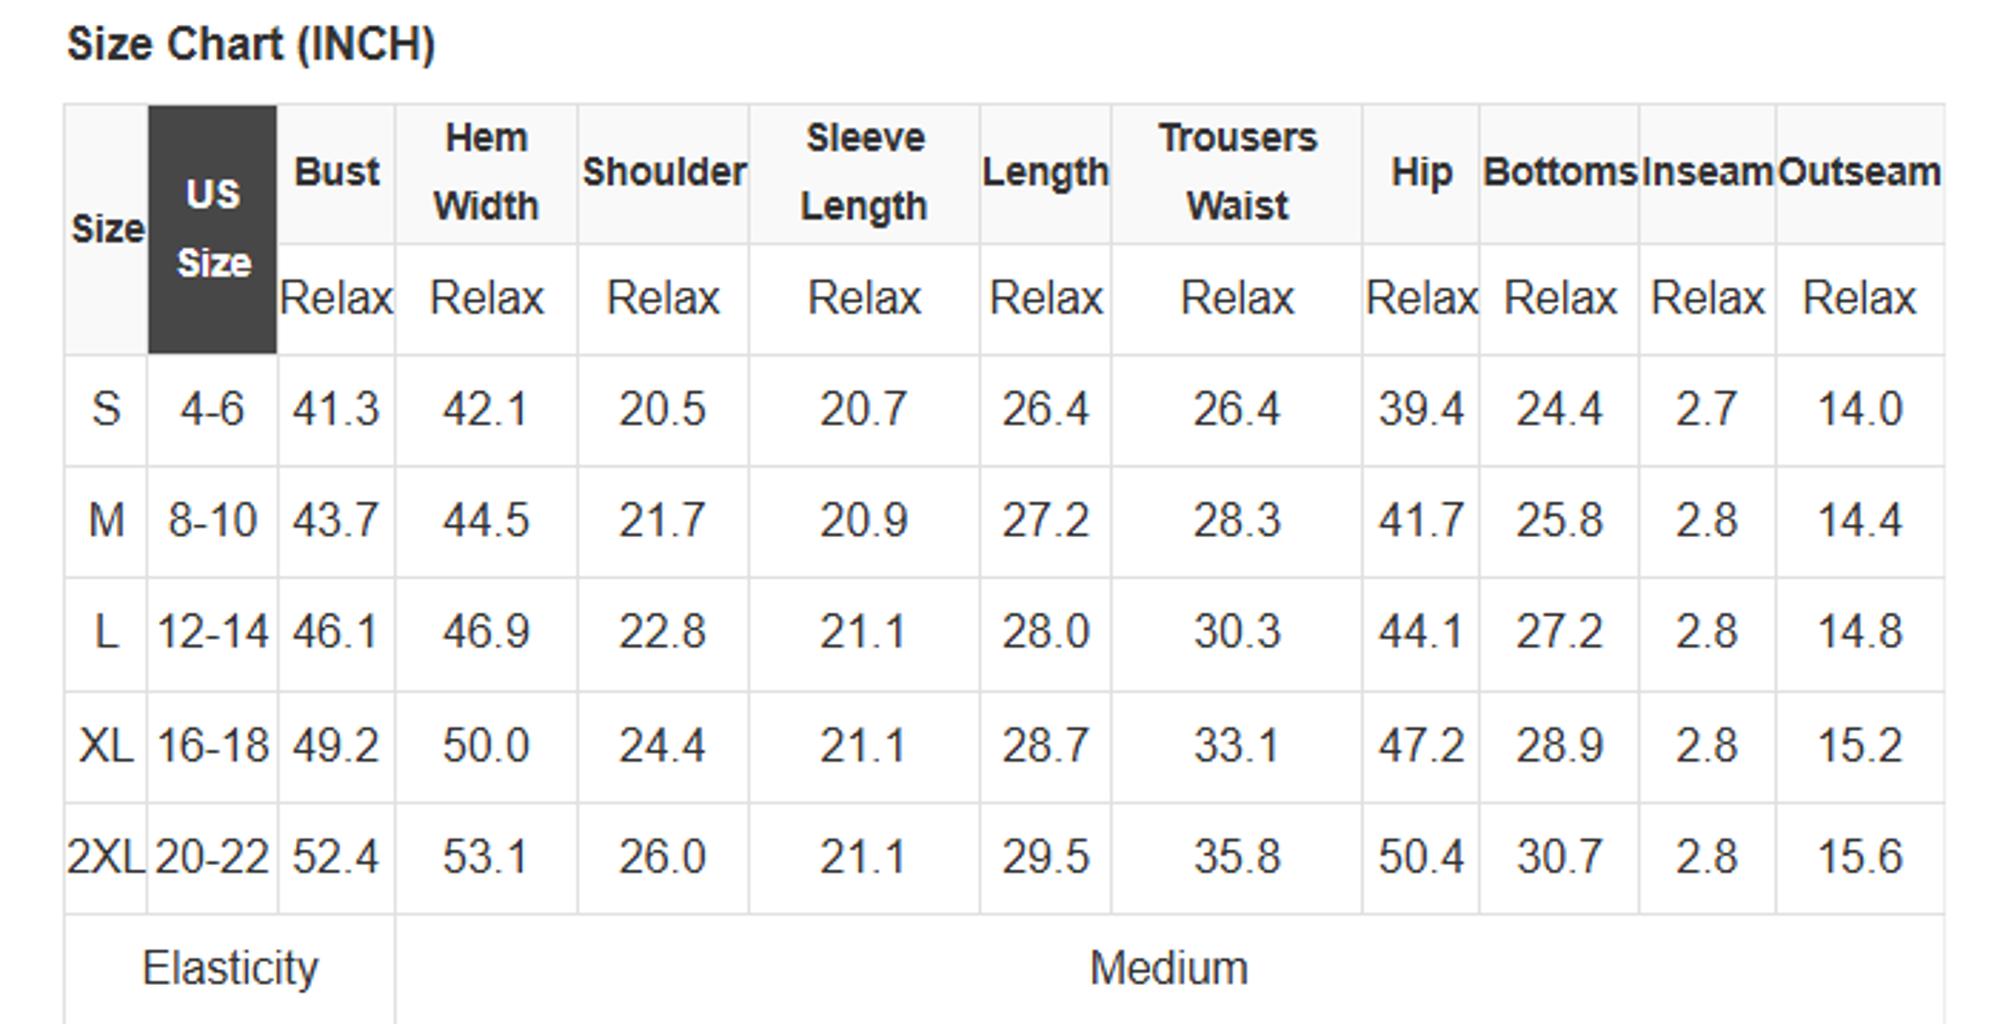The image size is (2000, 1024).
Task: Select the Medium elasticity value cell
Action: point(1169,968)
